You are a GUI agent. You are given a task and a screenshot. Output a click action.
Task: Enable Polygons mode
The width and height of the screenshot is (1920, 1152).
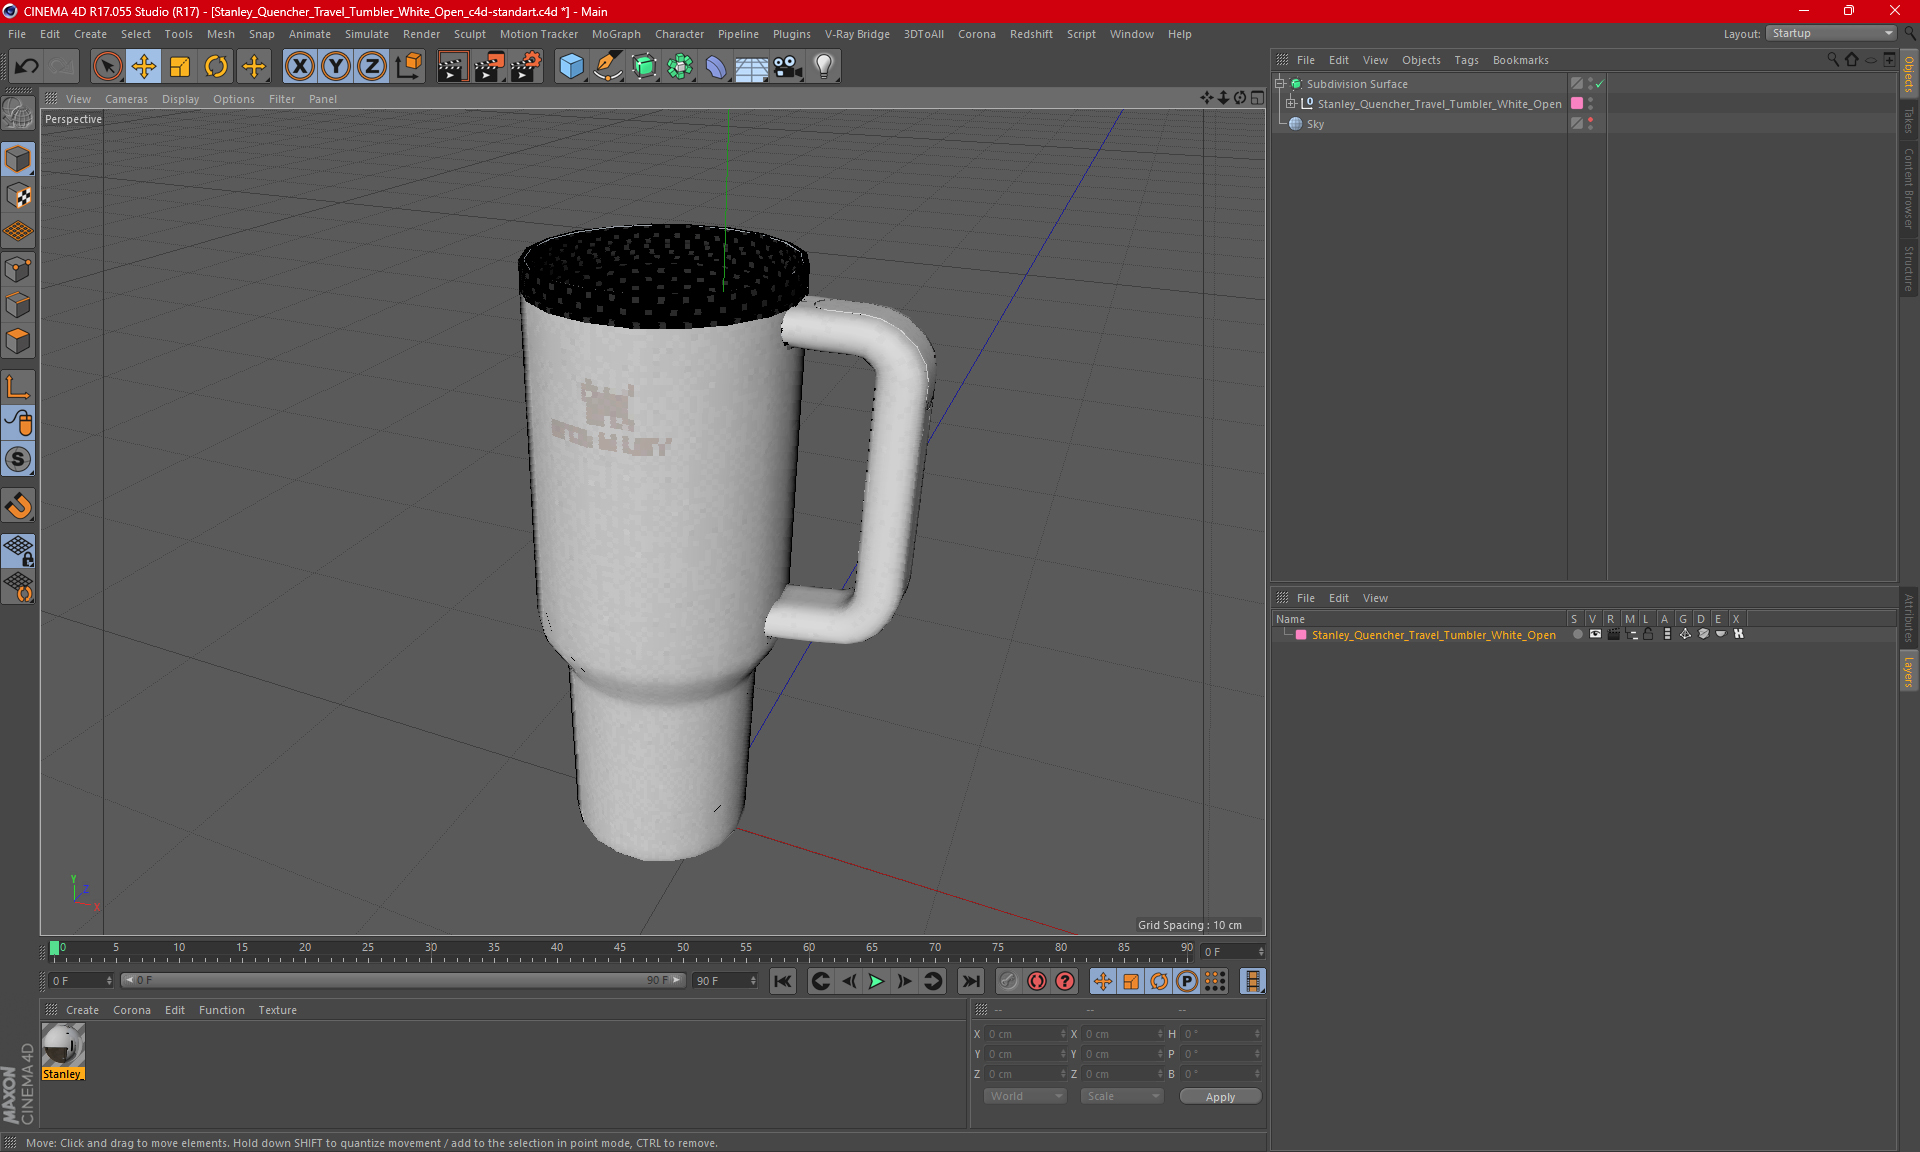[x=18, y=341]
